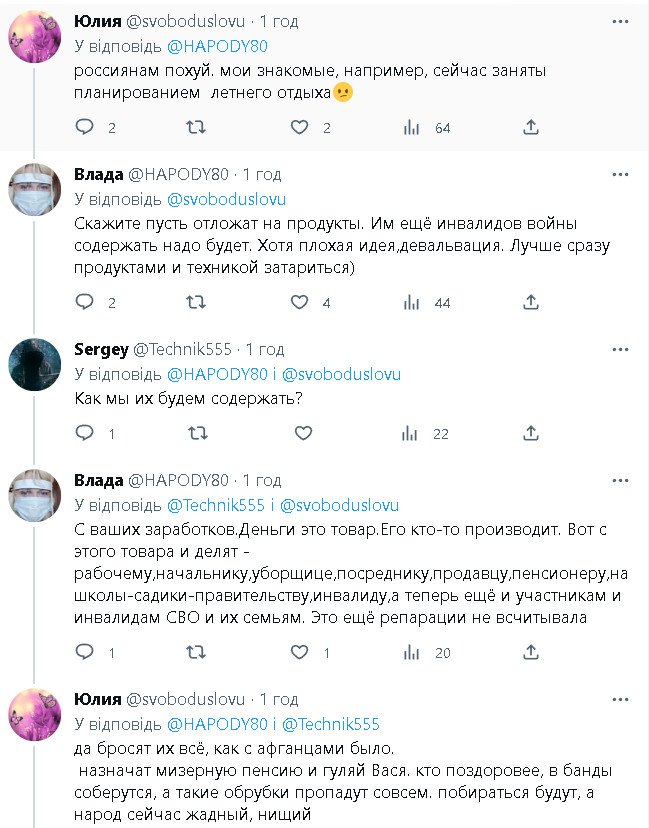Like Юлия's tweet with 2 likes
The image size is (649, 828).
[299, 127]
